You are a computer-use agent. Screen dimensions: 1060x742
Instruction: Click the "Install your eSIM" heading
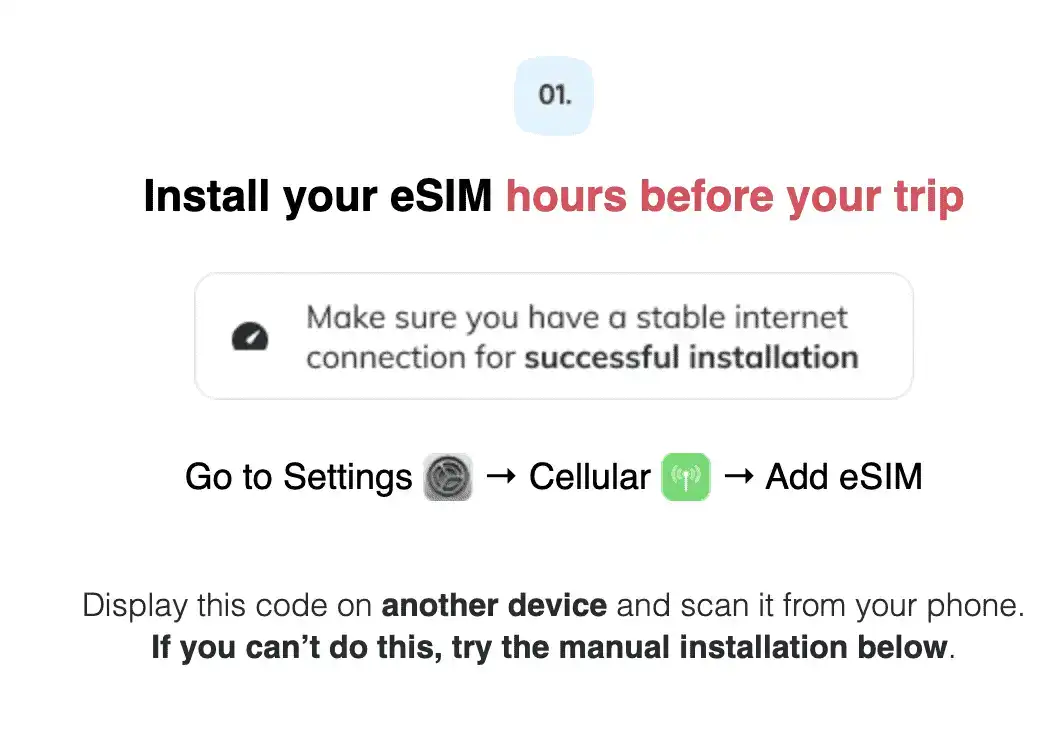[318, 196]
